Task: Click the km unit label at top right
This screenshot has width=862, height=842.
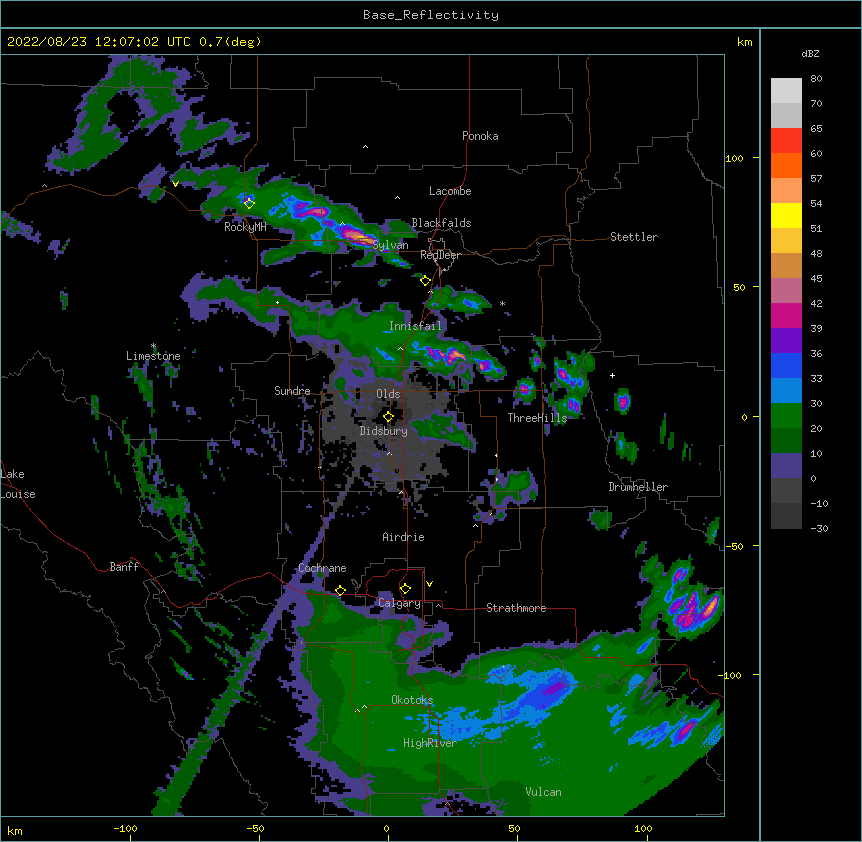Action: (745, 42)
